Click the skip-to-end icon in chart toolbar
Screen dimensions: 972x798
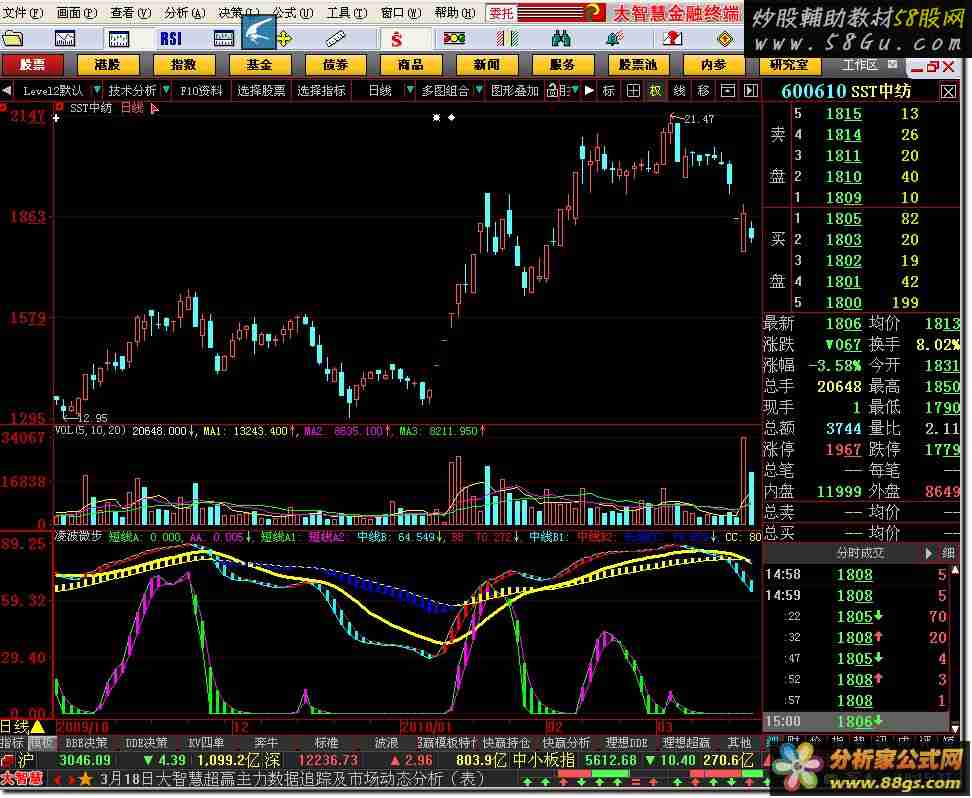click(751, 91)
